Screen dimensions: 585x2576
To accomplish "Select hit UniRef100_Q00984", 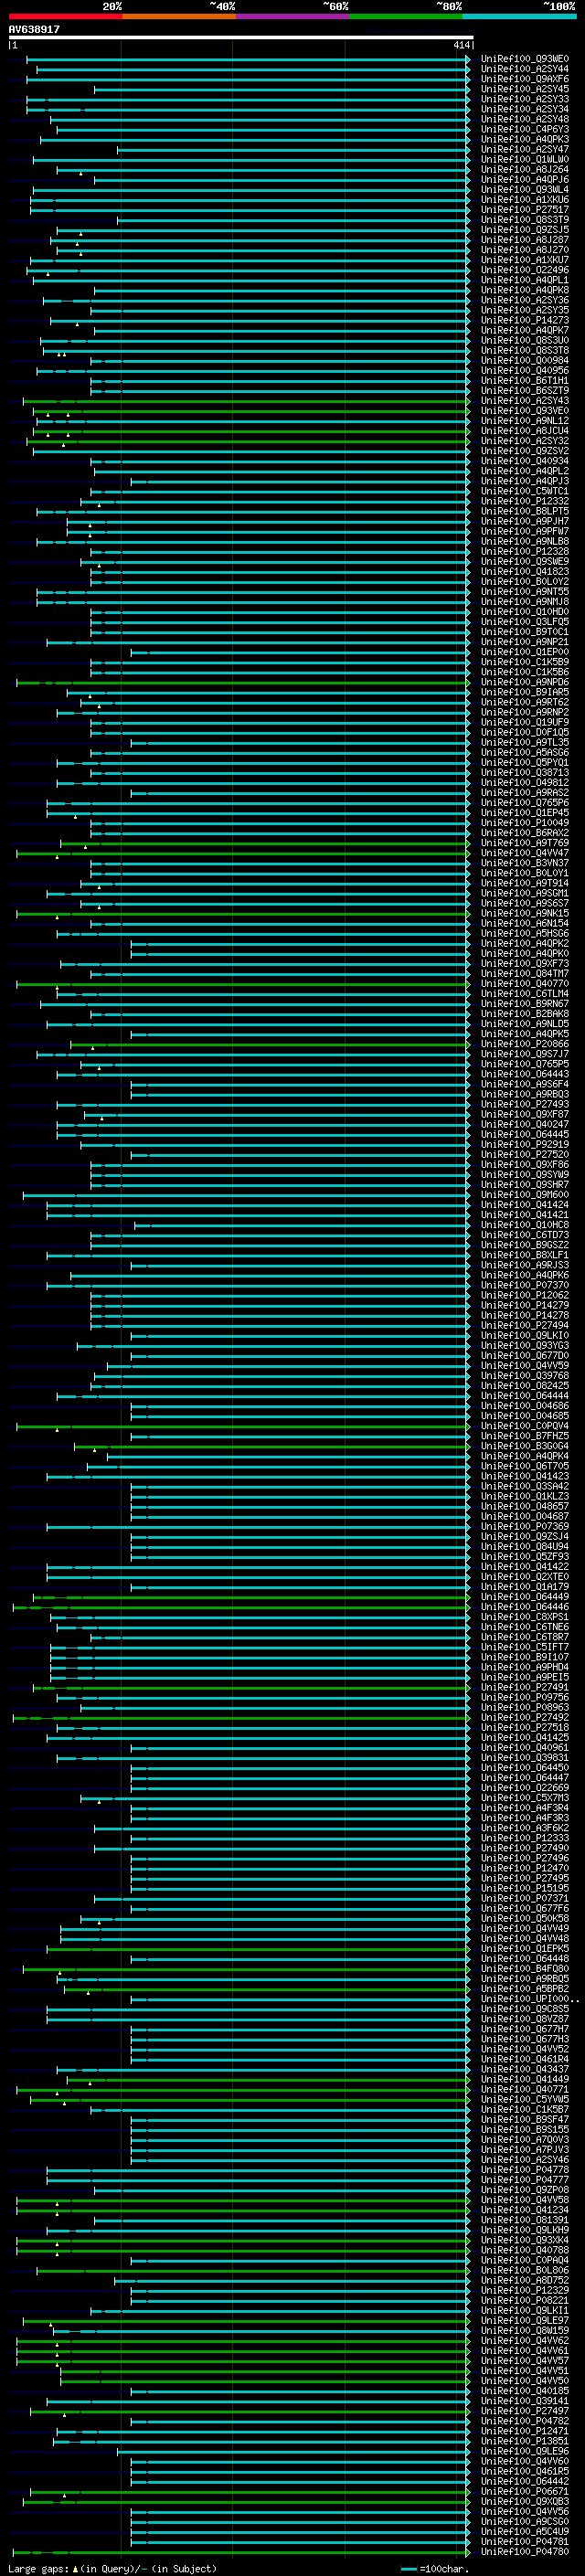I will 524,360.
